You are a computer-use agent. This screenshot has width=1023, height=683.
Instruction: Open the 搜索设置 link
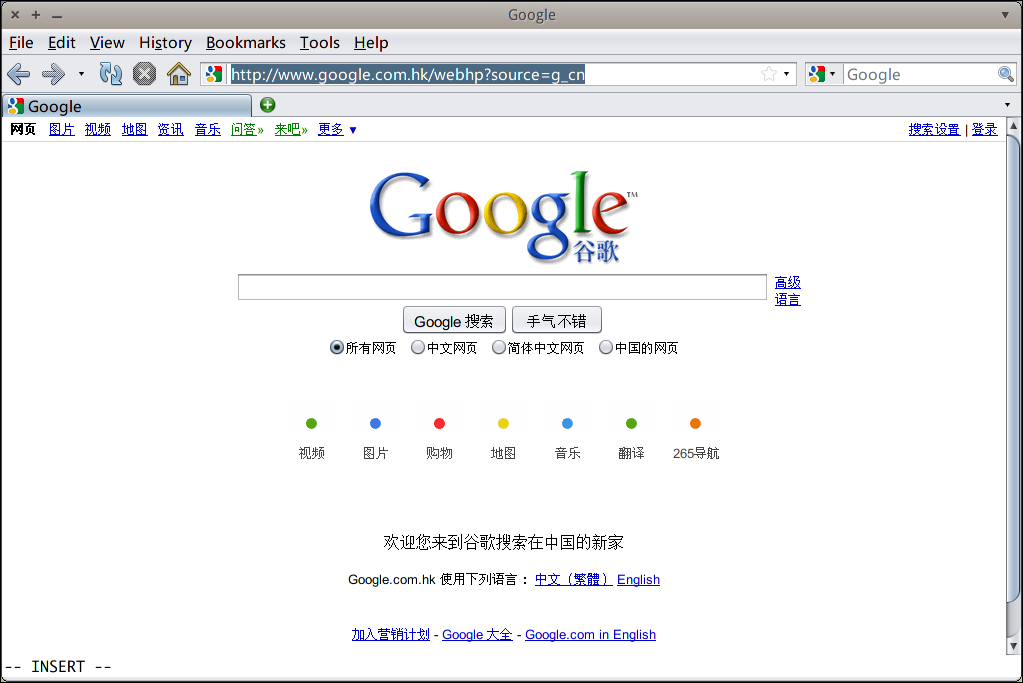[x=934, y=130]
